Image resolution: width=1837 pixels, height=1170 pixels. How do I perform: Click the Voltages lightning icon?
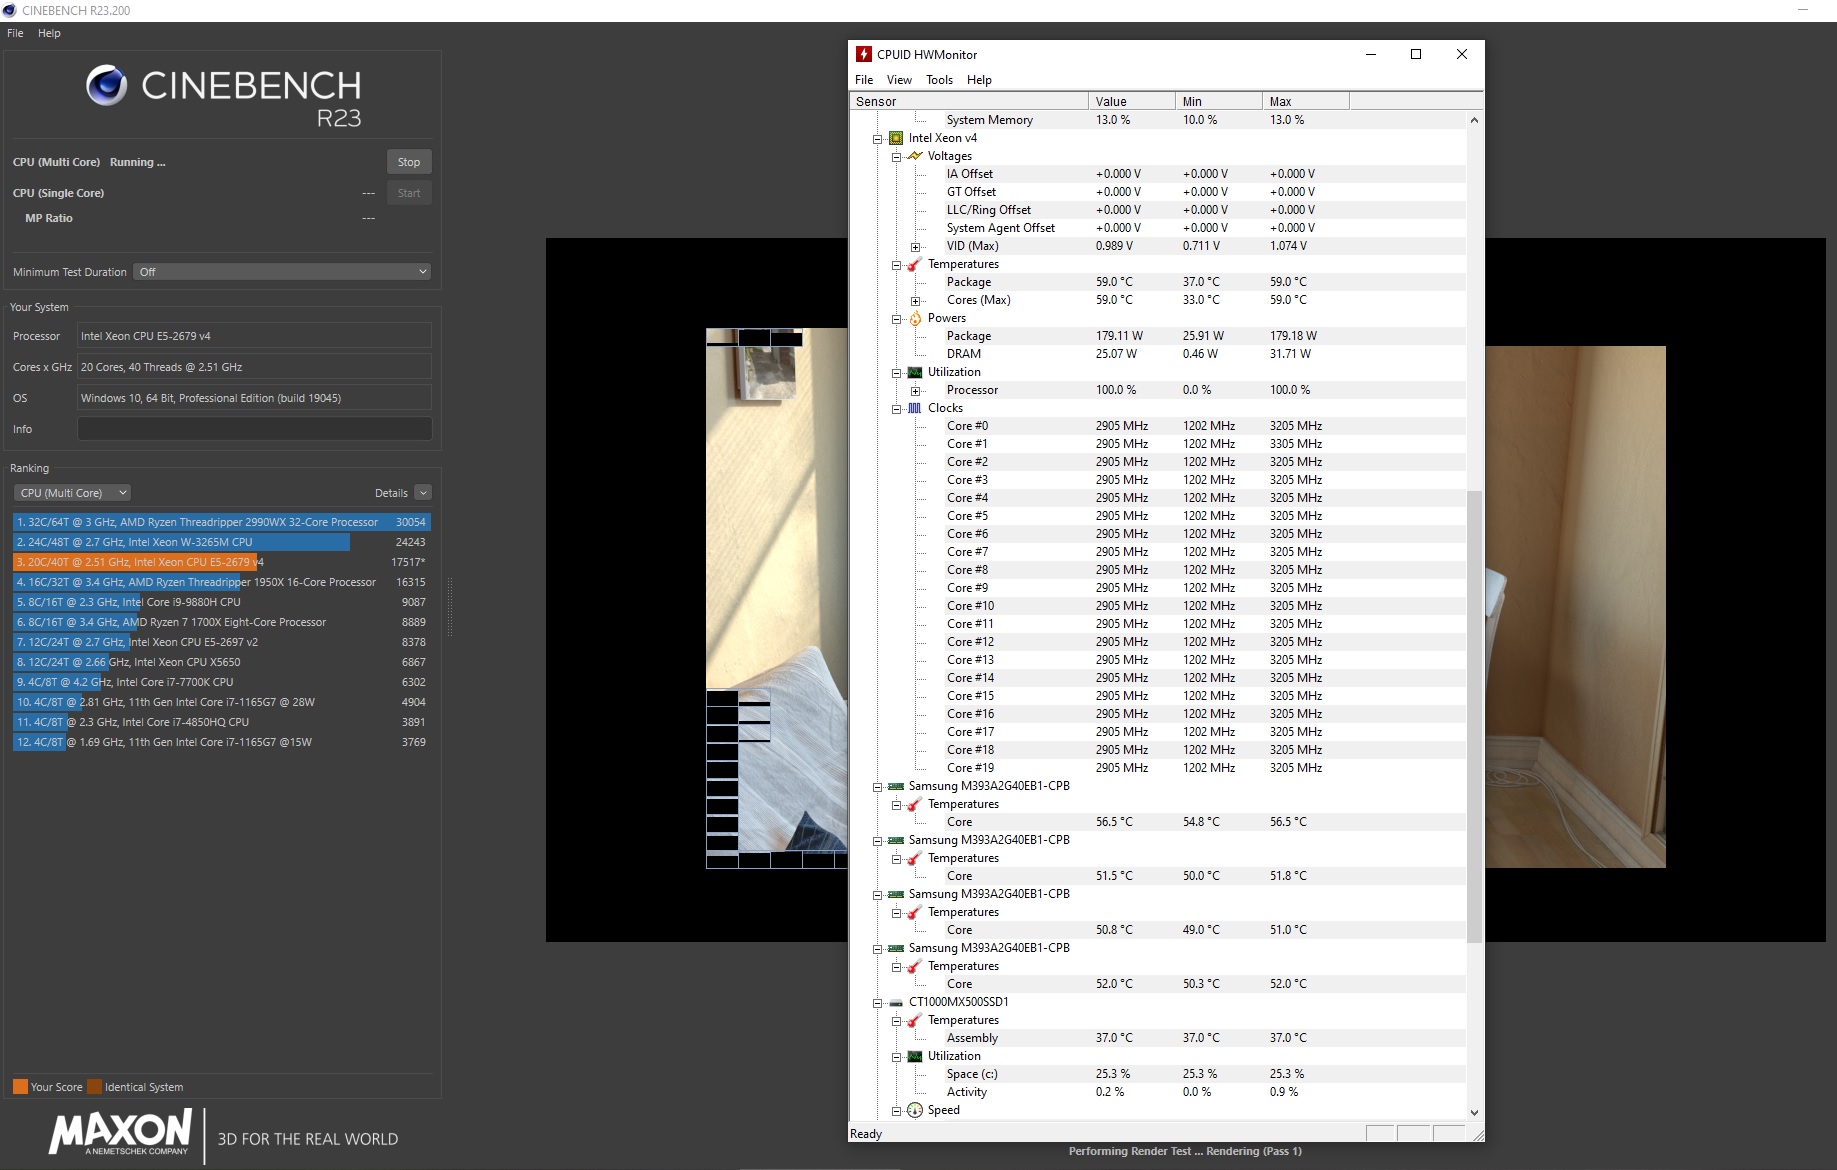coord(915,156)
